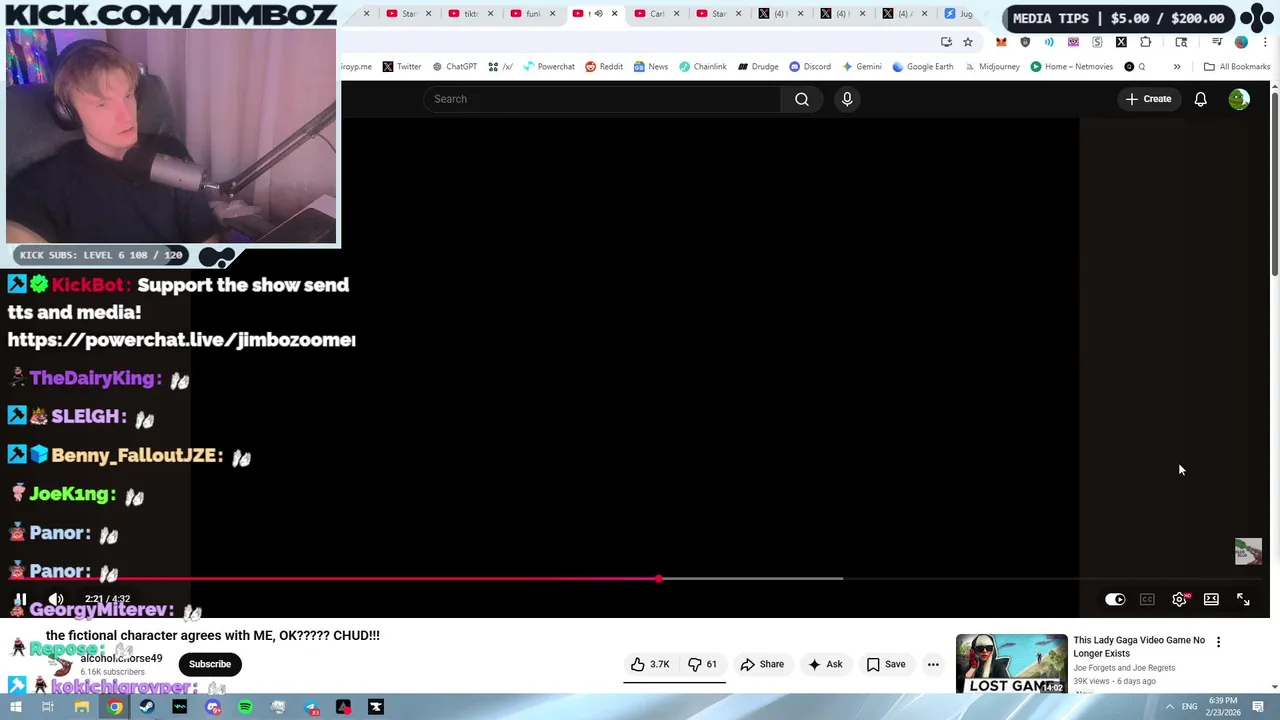Open Joe Forgets and Joe Regrets channel
Image resolution: width=1280 pixels, height=720 pixels.
coord(1124,668)
